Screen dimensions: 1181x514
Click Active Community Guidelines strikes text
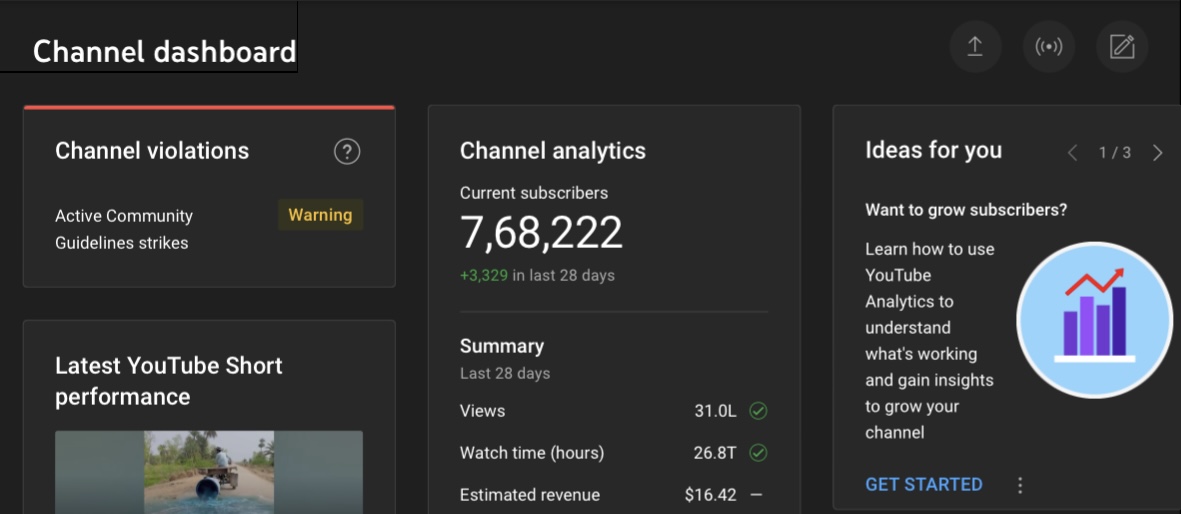coord(124,229)
